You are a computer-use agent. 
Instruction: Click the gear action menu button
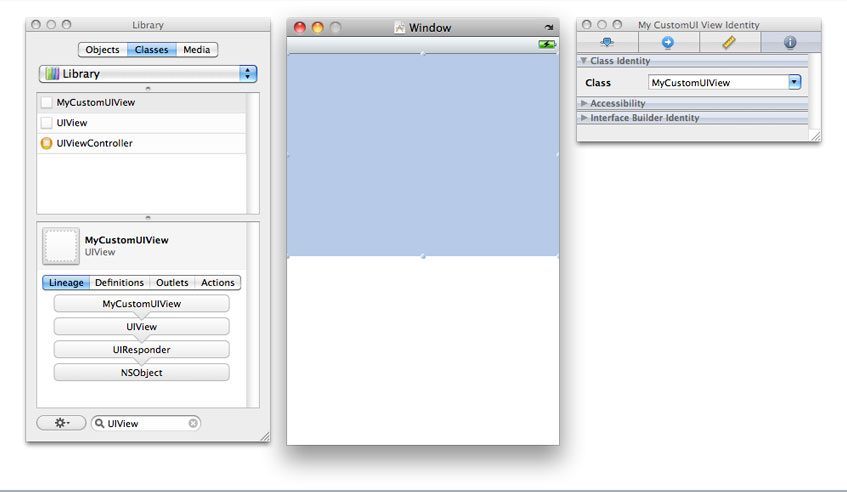(61, 423)
